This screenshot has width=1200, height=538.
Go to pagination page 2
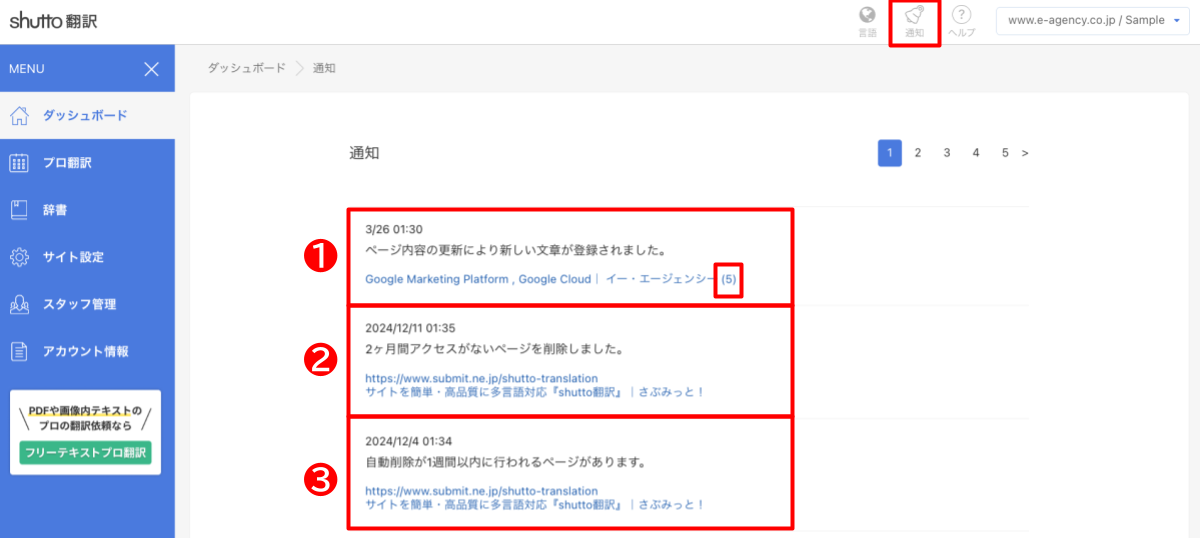click(917, 153)
